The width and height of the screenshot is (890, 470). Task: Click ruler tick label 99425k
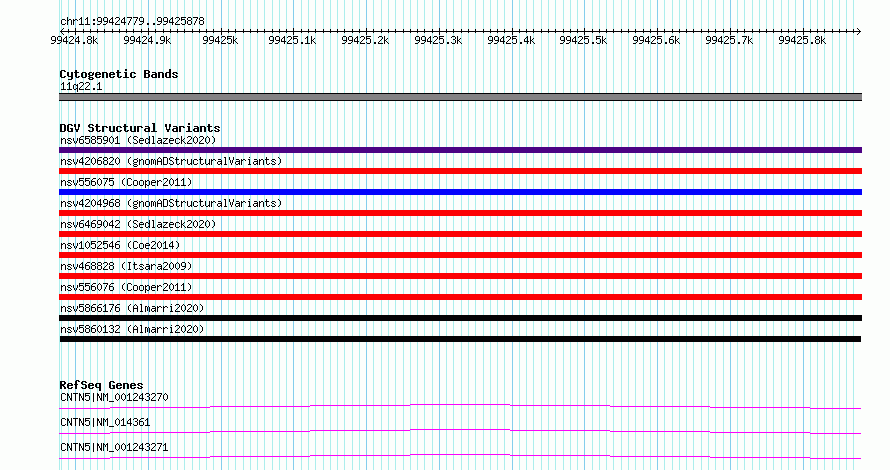click(220, 40)
